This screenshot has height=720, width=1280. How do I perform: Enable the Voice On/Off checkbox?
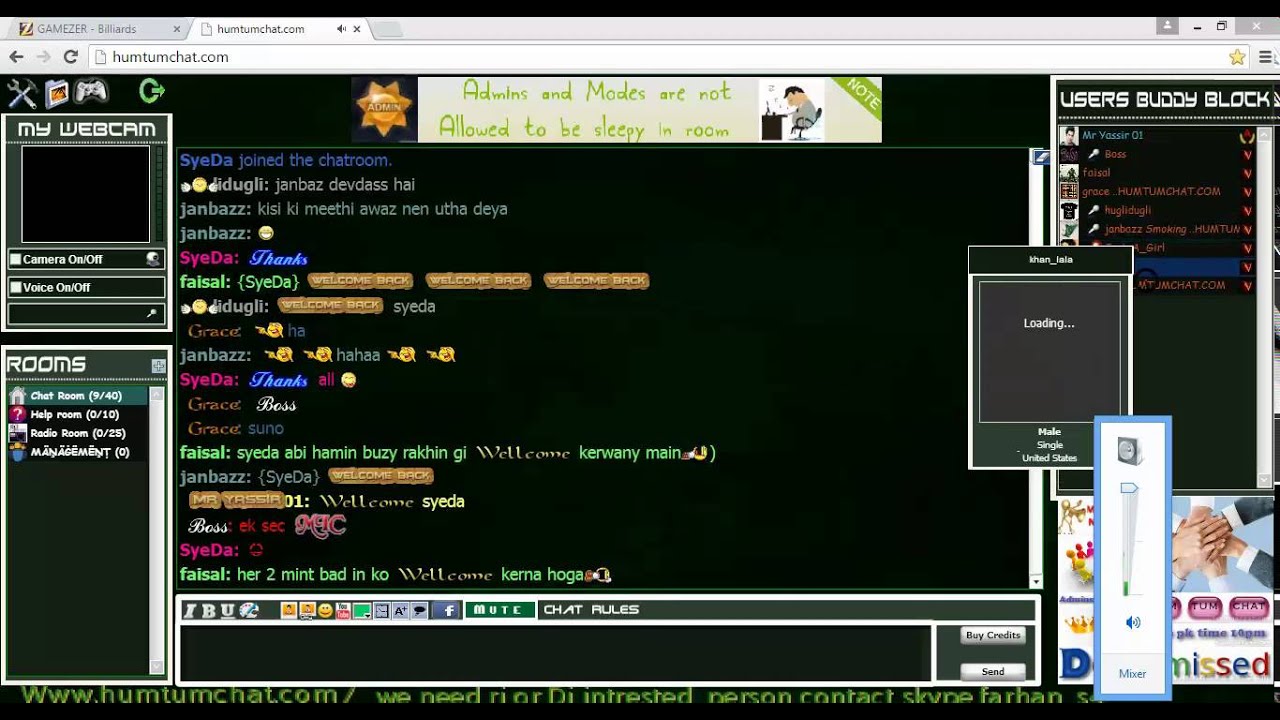pos(15,288)
